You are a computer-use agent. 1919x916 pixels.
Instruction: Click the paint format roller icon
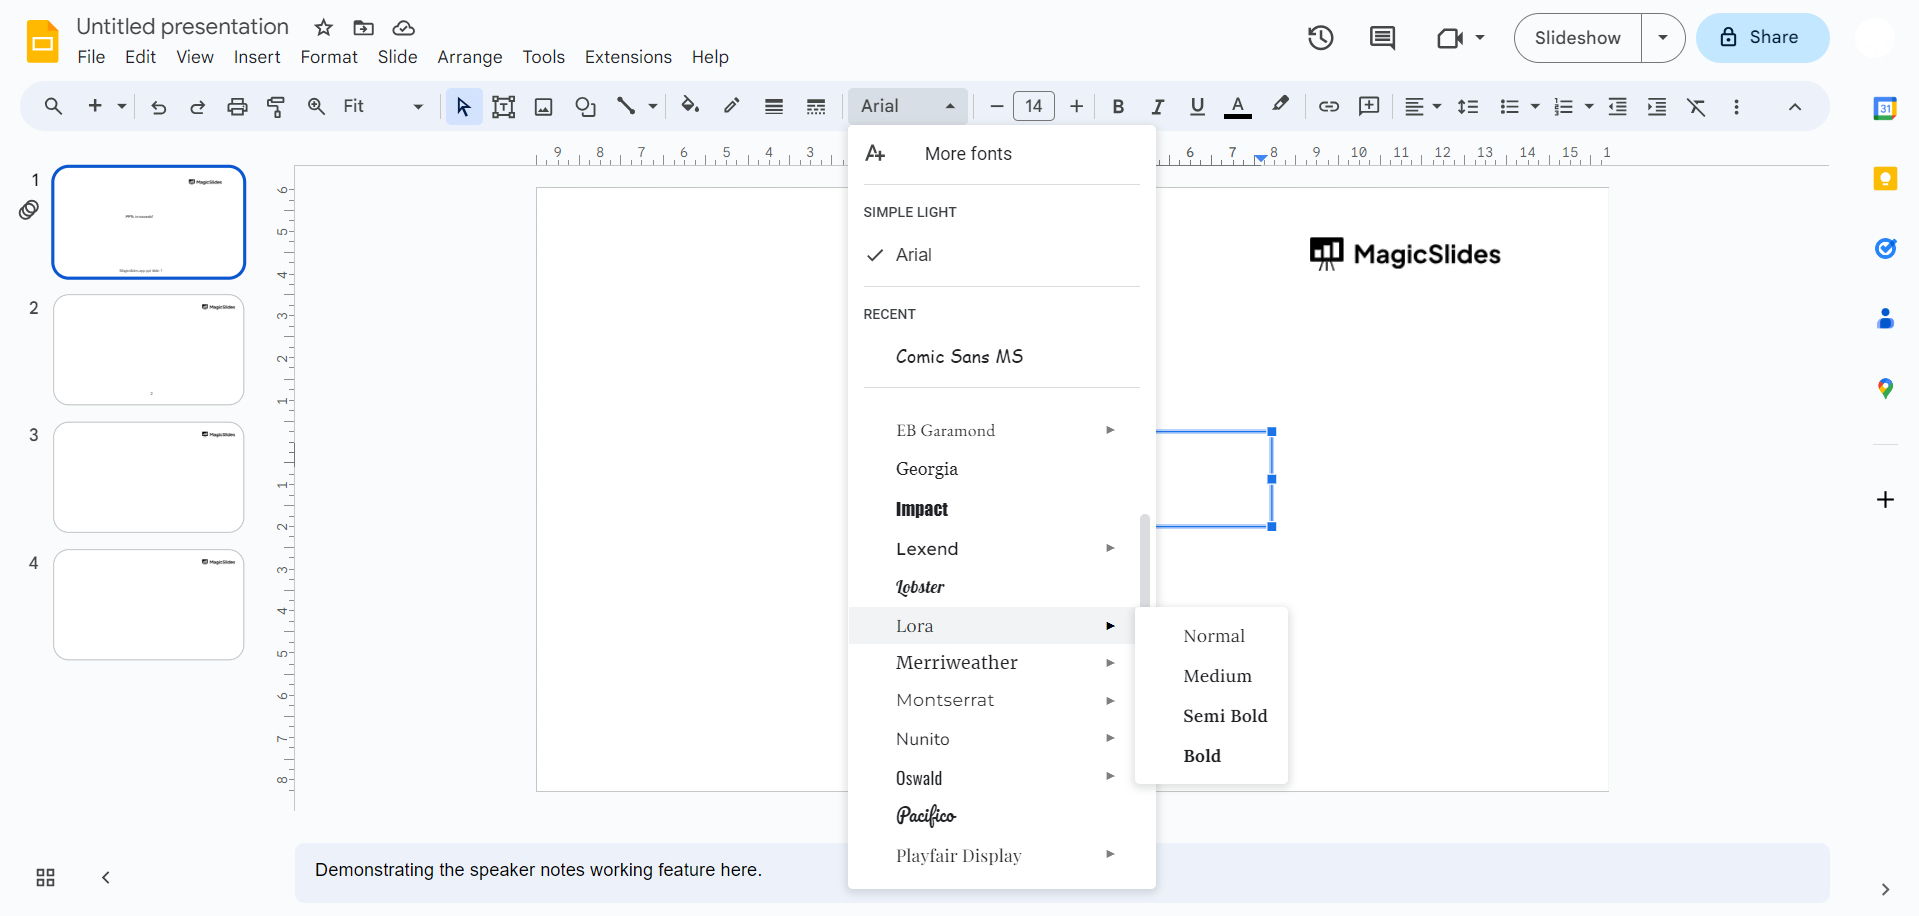(x=276, y=106)
